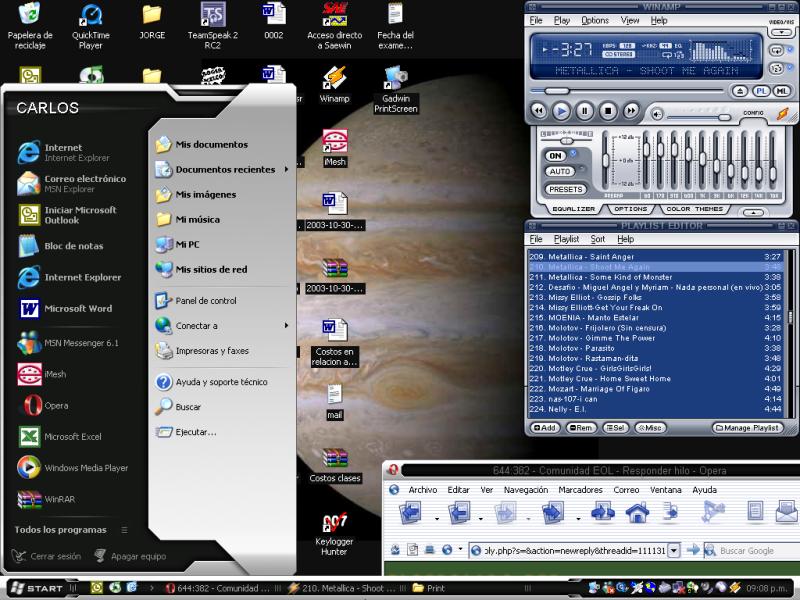Open the Options menu in Winamp

pos(595,20)
